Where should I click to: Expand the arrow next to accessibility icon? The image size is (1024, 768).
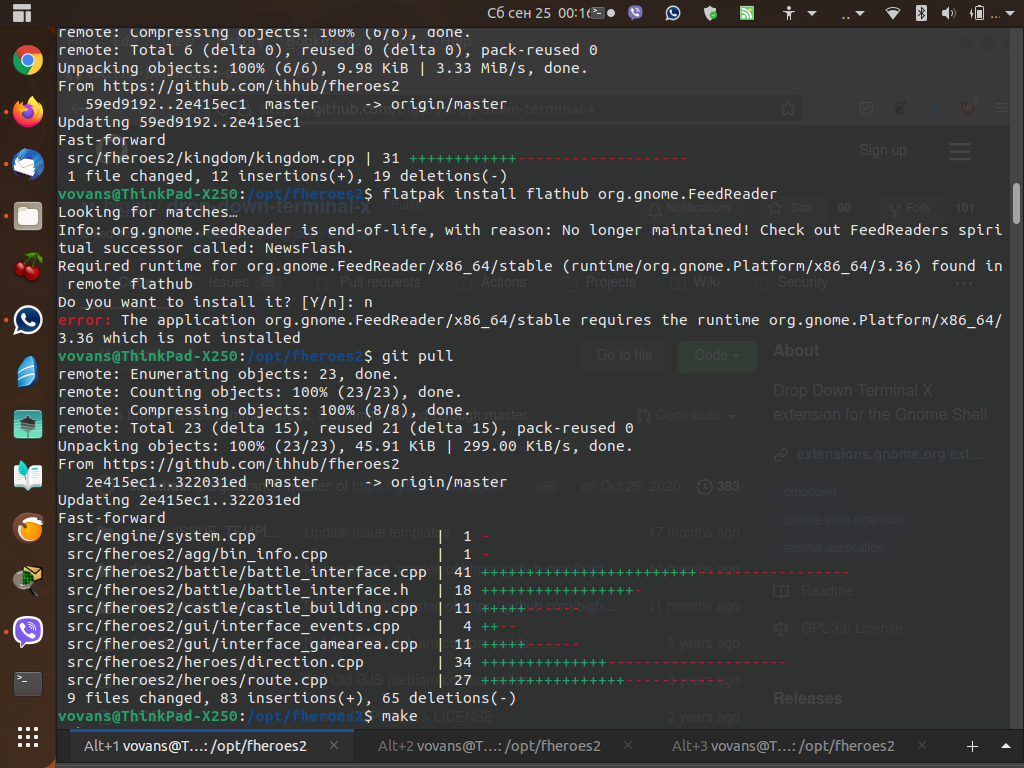click(812, 13)
